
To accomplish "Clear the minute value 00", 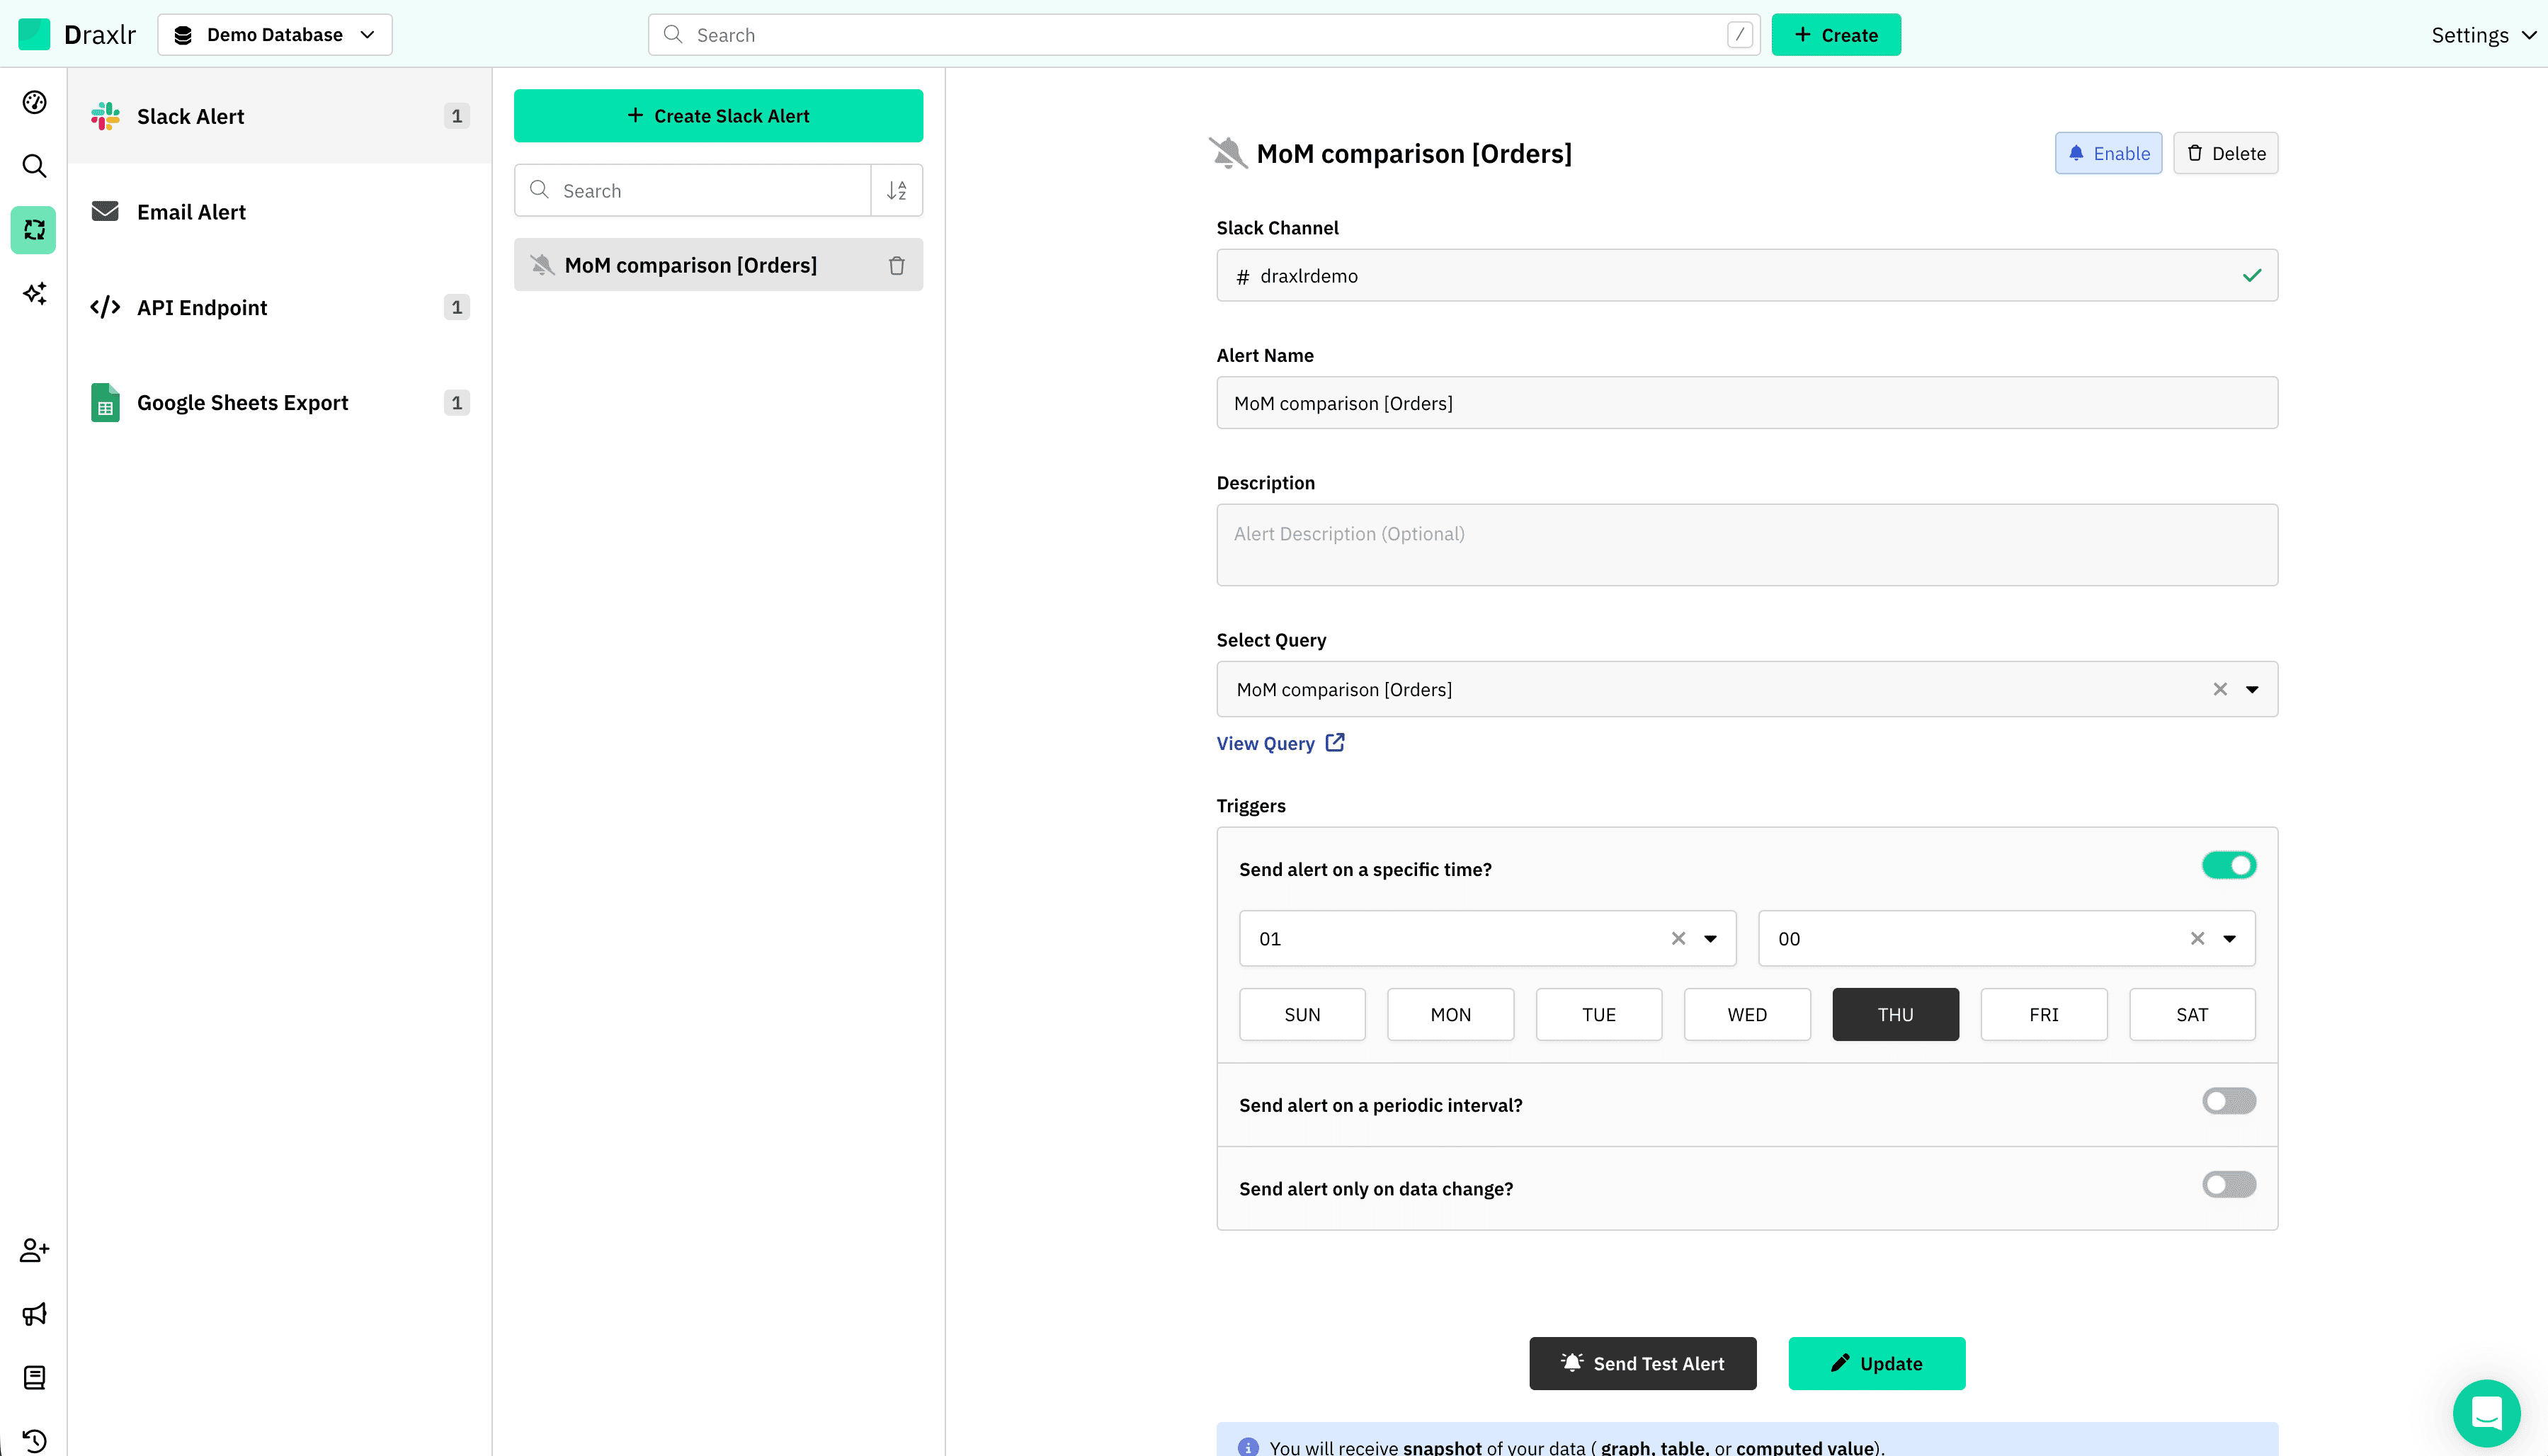I will (2198, 938).
